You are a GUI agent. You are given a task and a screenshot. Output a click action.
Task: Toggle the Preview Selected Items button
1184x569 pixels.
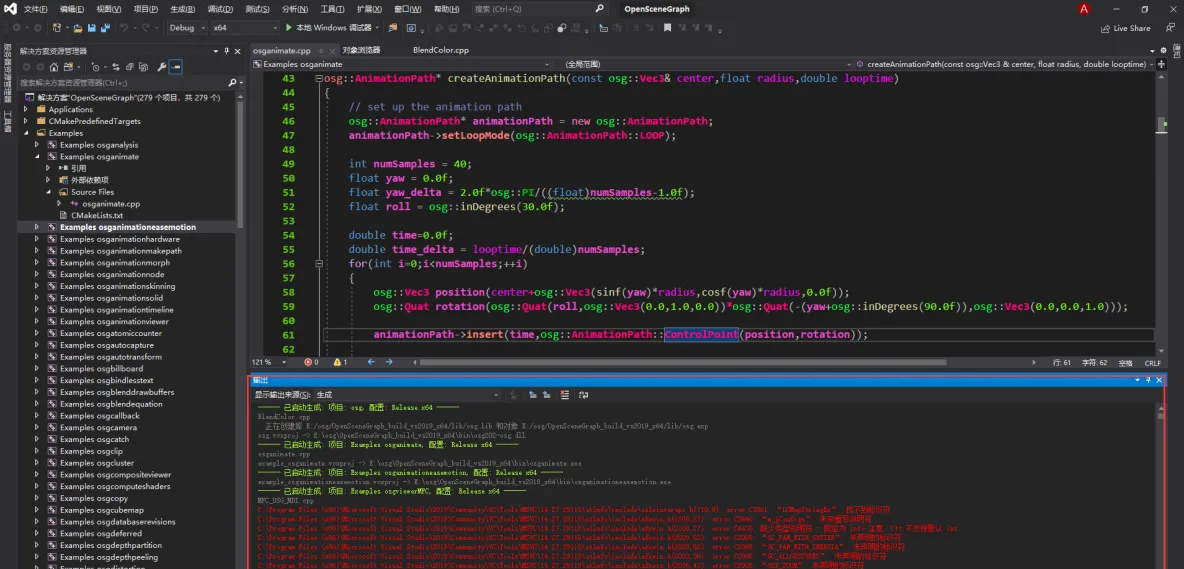coord(175,66)
